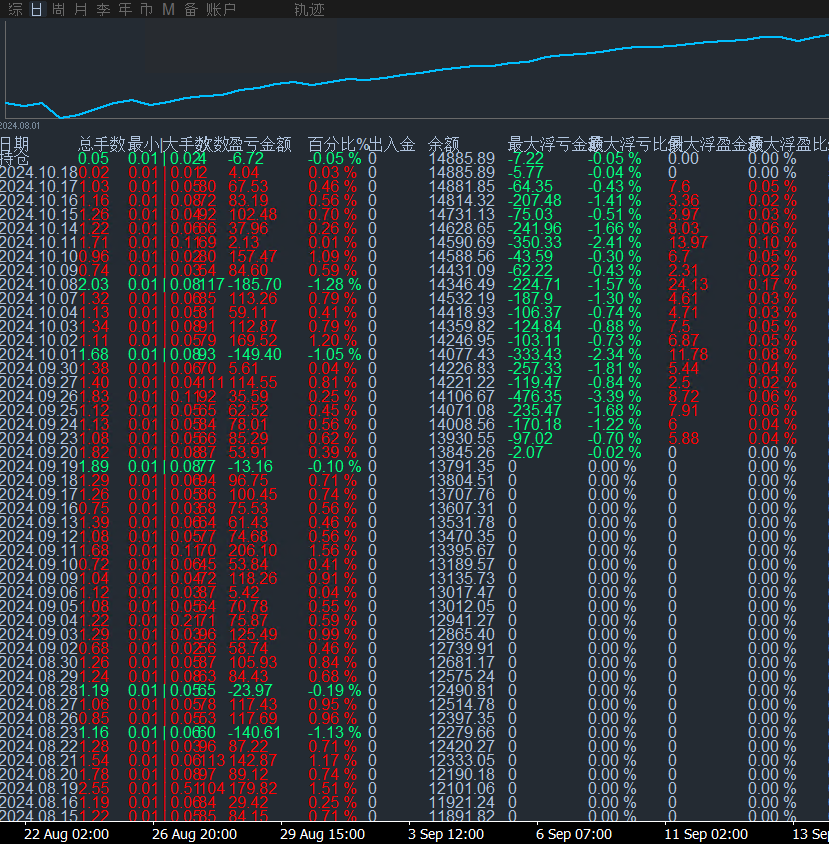This screenshot has width=829, height=844.
Task: Click the -1.28 % percentage cell
Action: click(x=334, y=284)
